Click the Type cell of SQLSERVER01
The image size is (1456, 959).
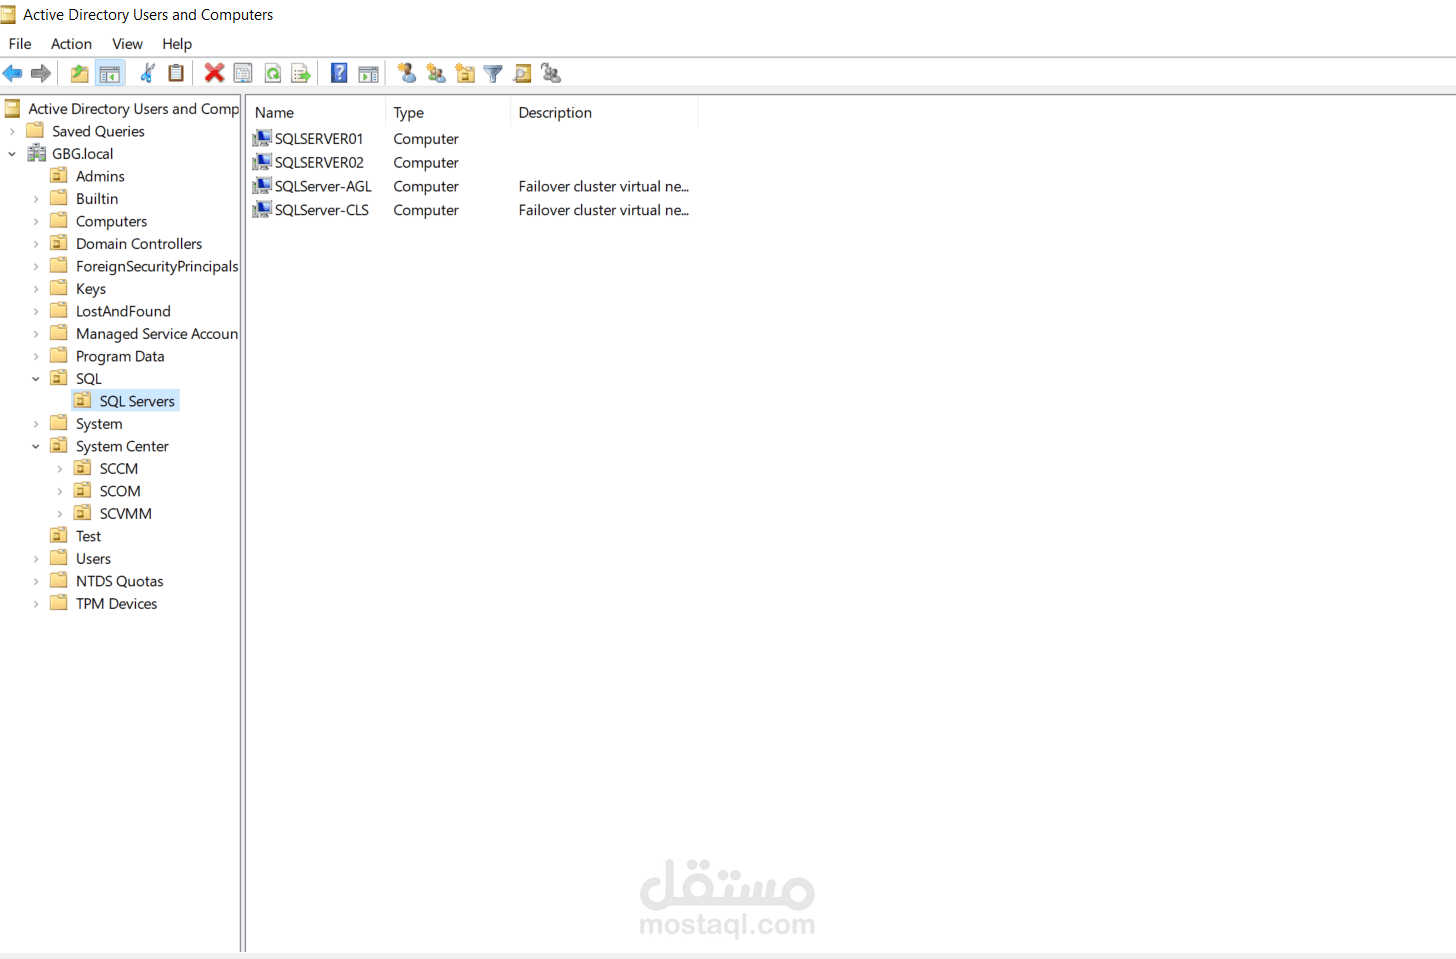(426, 139)
